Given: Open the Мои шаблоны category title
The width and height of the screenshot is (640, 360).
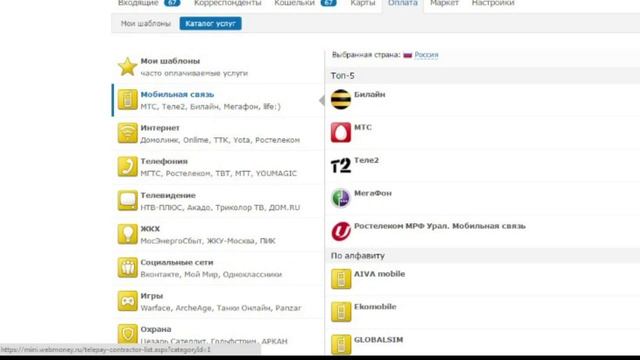Looking at the screenshot, I should coord(170,61).
